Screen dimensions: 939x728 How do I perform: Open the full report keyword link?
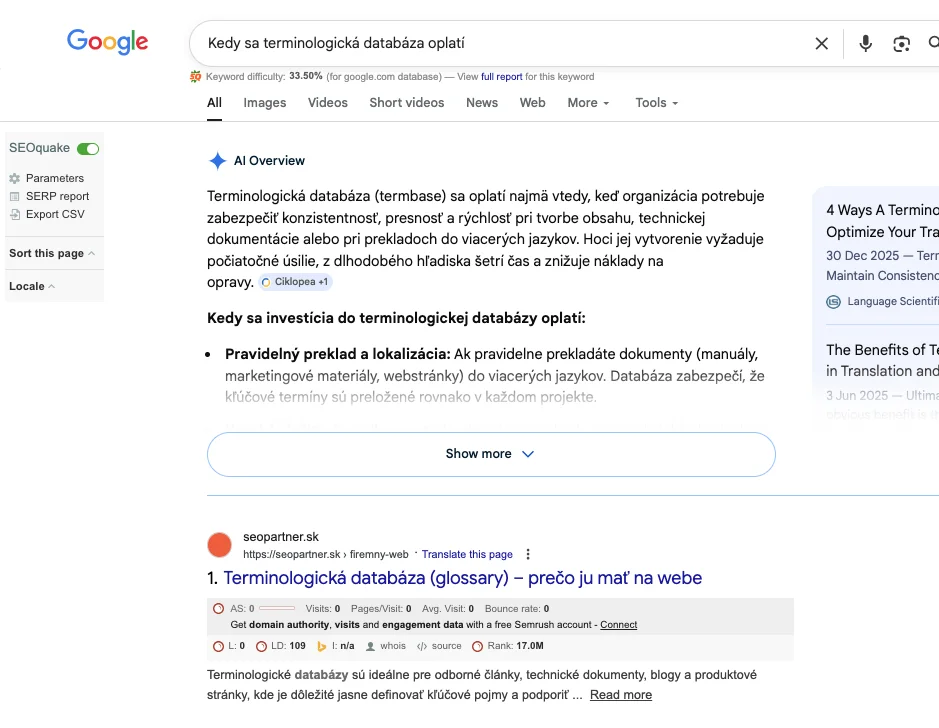[502, 76]
